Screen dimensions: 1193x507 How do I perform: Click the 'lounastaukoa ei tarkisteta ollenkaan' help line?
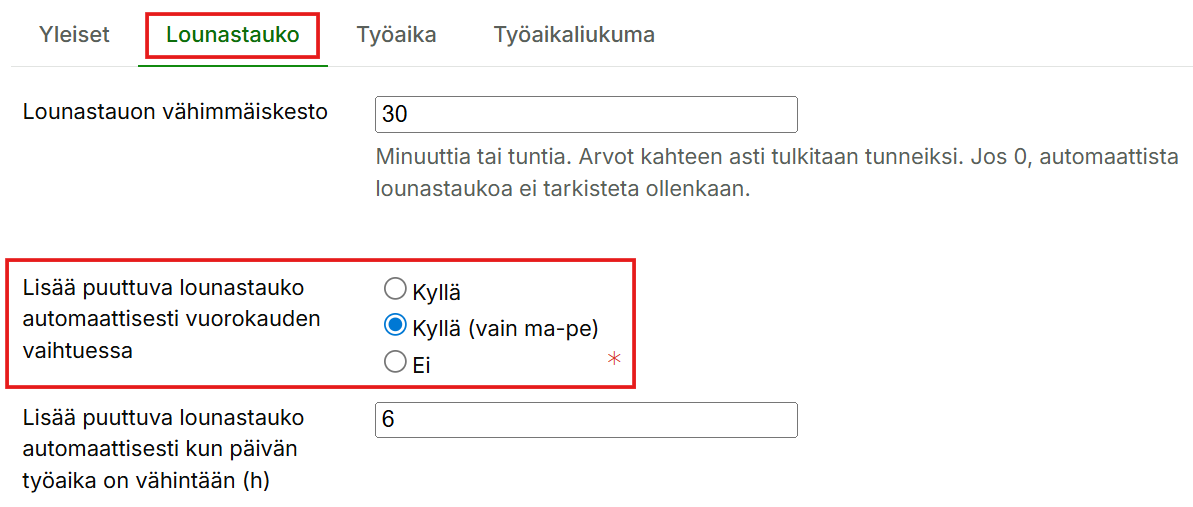562,188
